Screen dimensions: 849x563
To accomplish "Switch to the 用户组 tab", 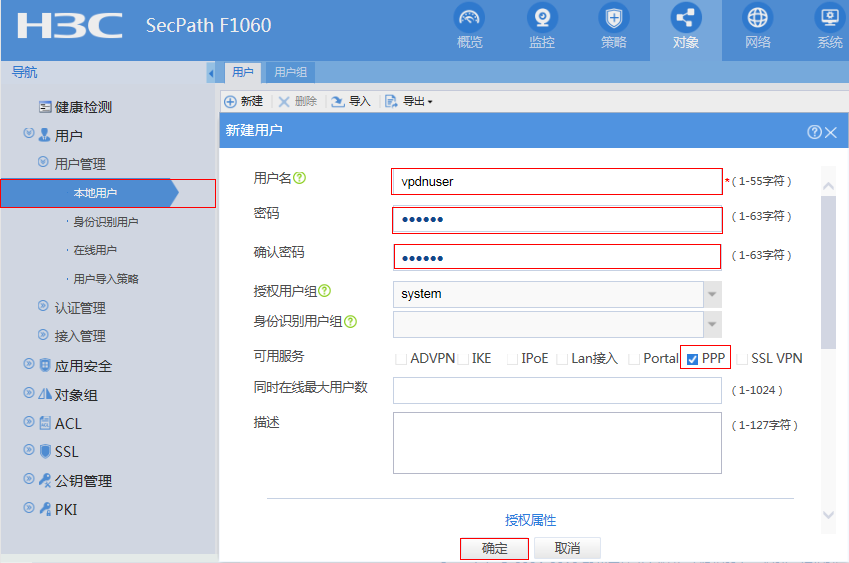I will tap(291, 73).
